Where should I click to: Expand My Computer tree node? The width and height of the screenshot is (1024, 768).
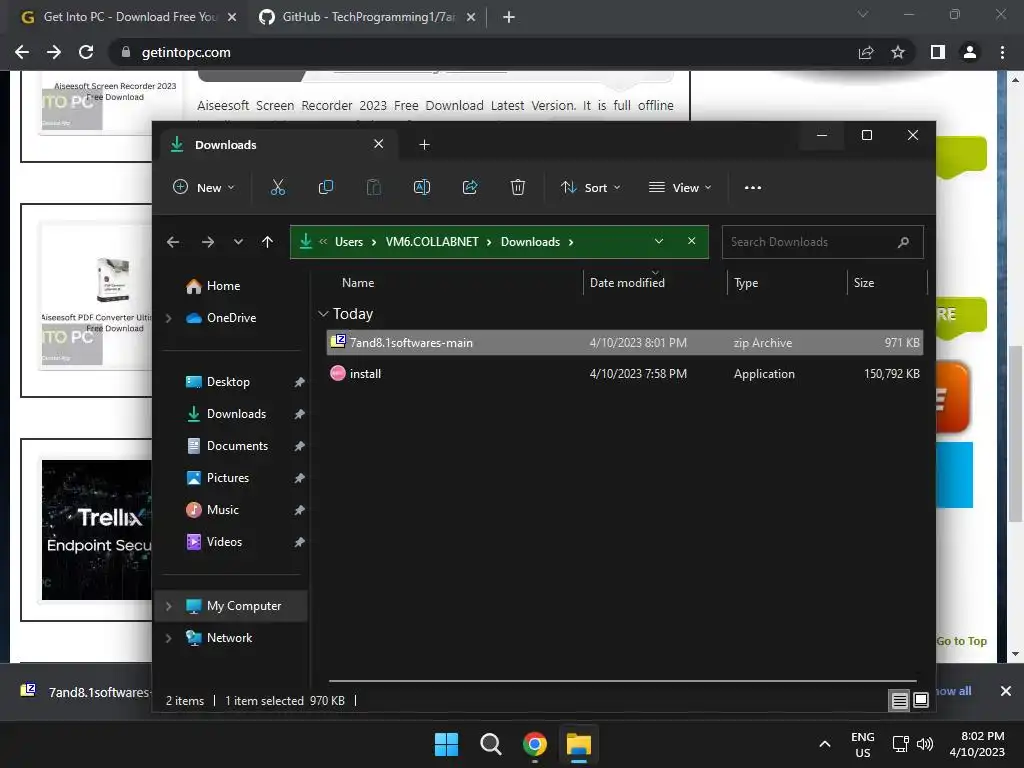[x=168, y=606]
